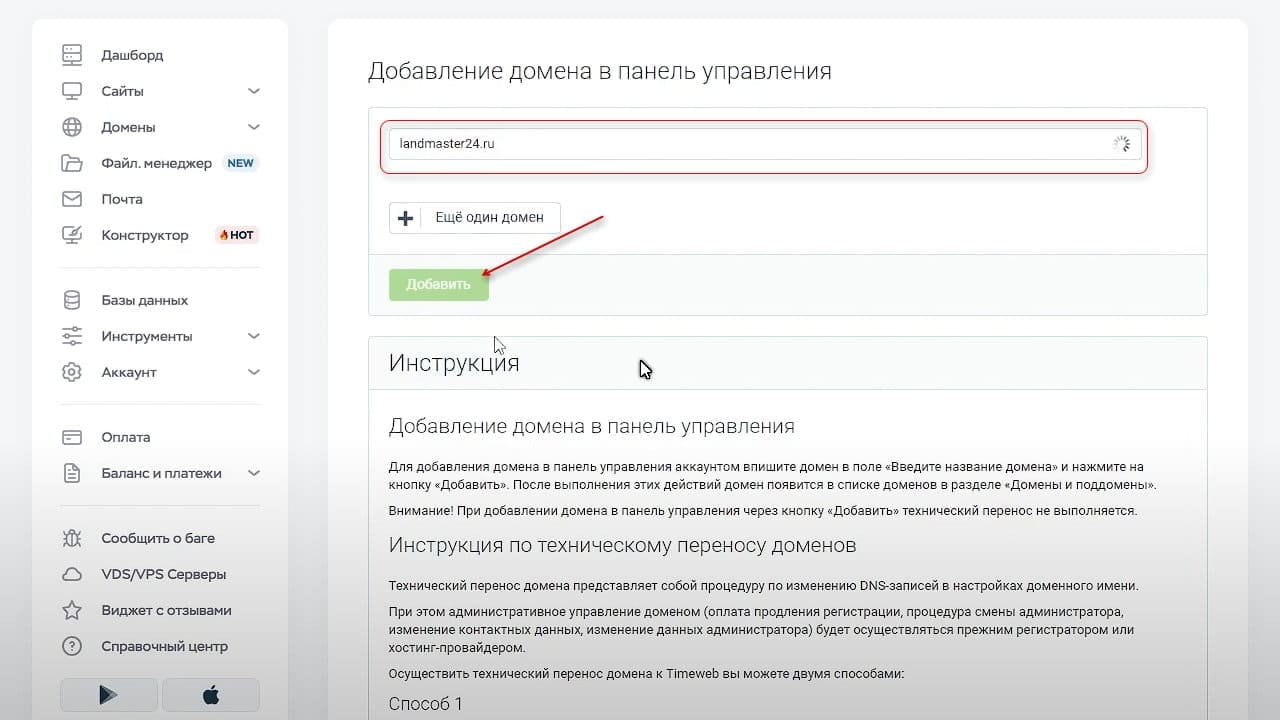Screen dimensions: 1280x720
Task: Go to Почта section
Action: tap(122, 199)
